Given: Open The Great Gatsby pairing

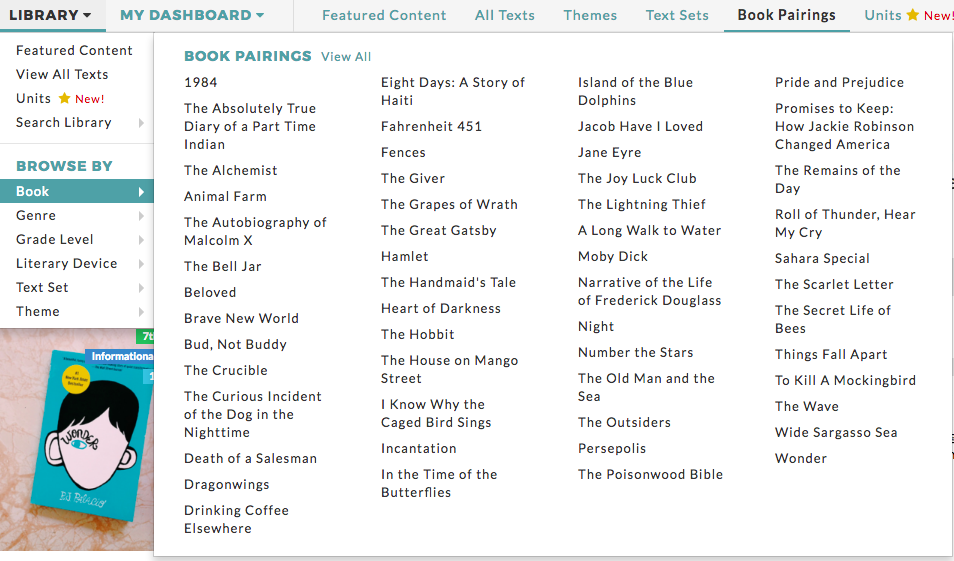Looking at the screenshot, I should pos(439,231).
